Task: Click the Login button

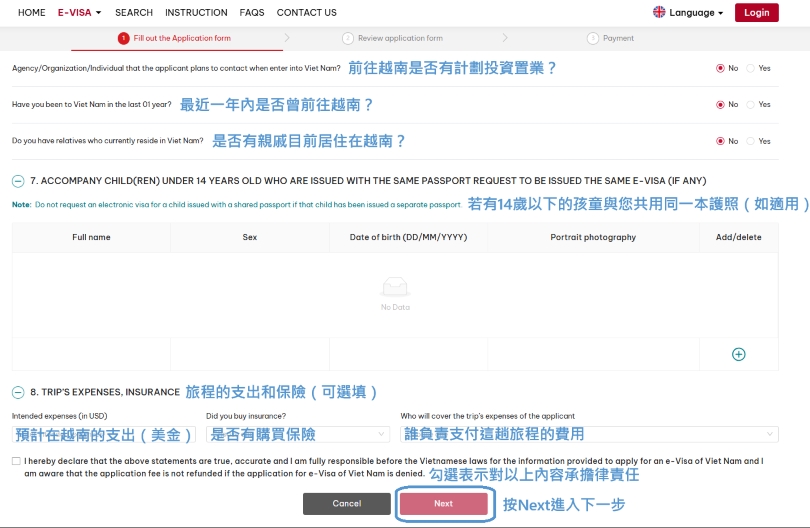Action: click(x=756, y=12)
